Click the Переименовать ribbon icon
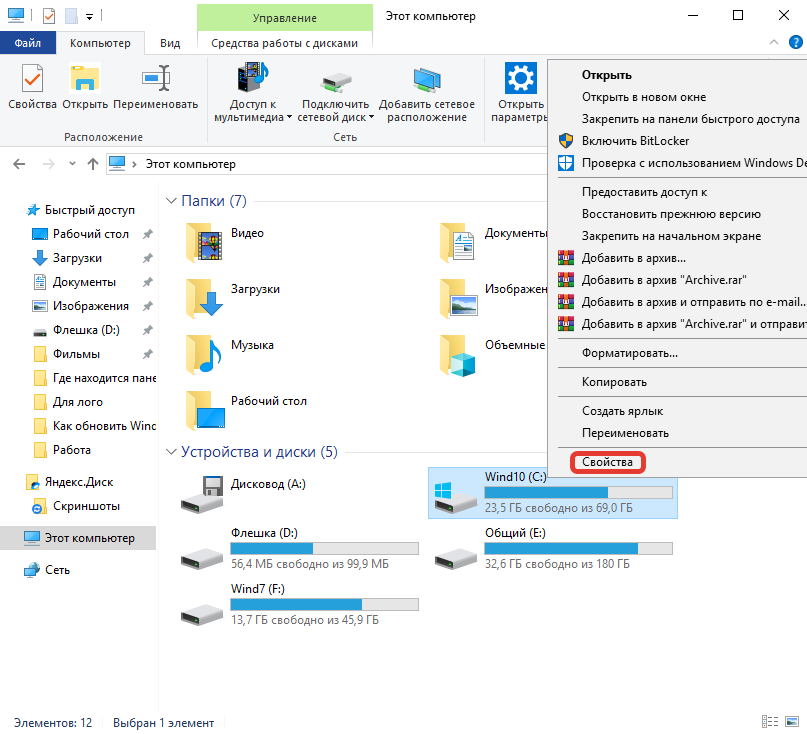Image resolution: width=807 pixels, height=734 pixels. [x=155, y=82]
